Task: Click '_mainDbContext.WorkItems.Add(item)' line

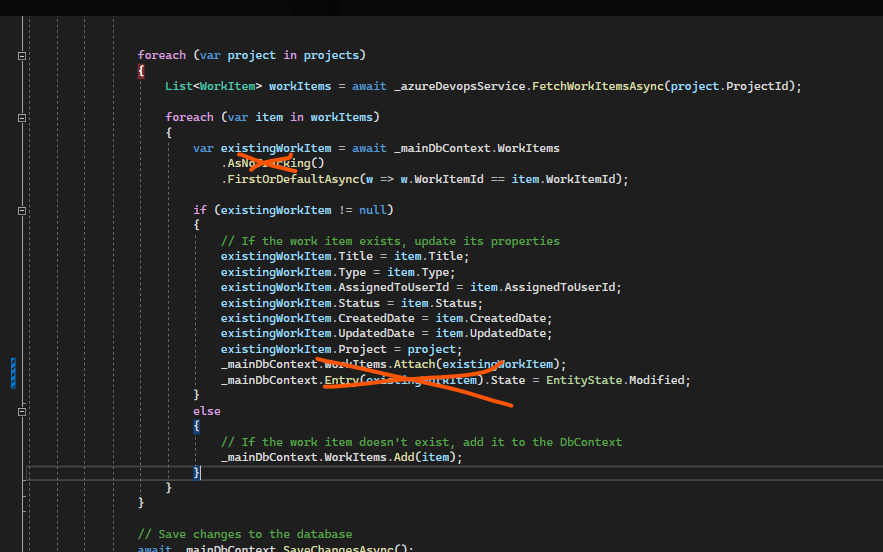Action: 341,457
